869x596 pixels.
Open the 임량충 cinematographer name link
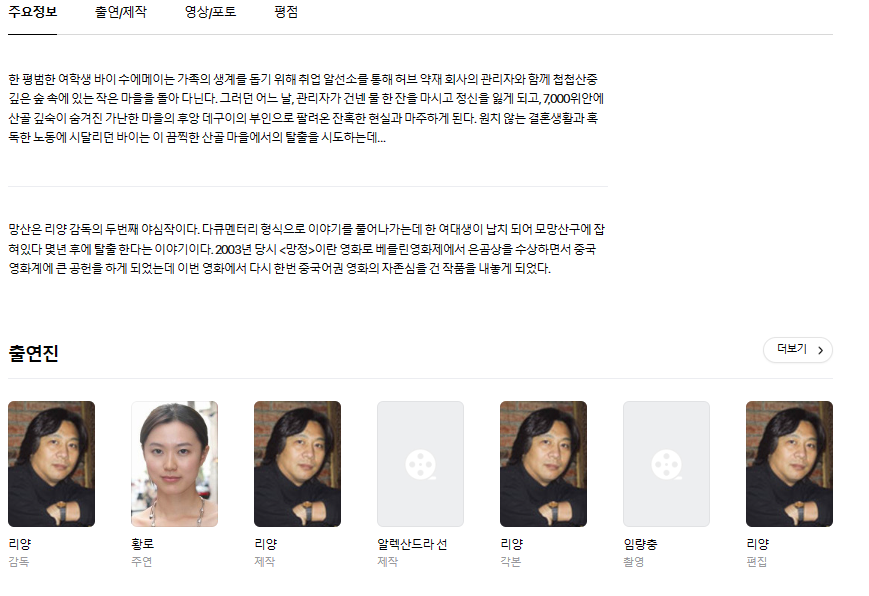click(x=641, y=544)
